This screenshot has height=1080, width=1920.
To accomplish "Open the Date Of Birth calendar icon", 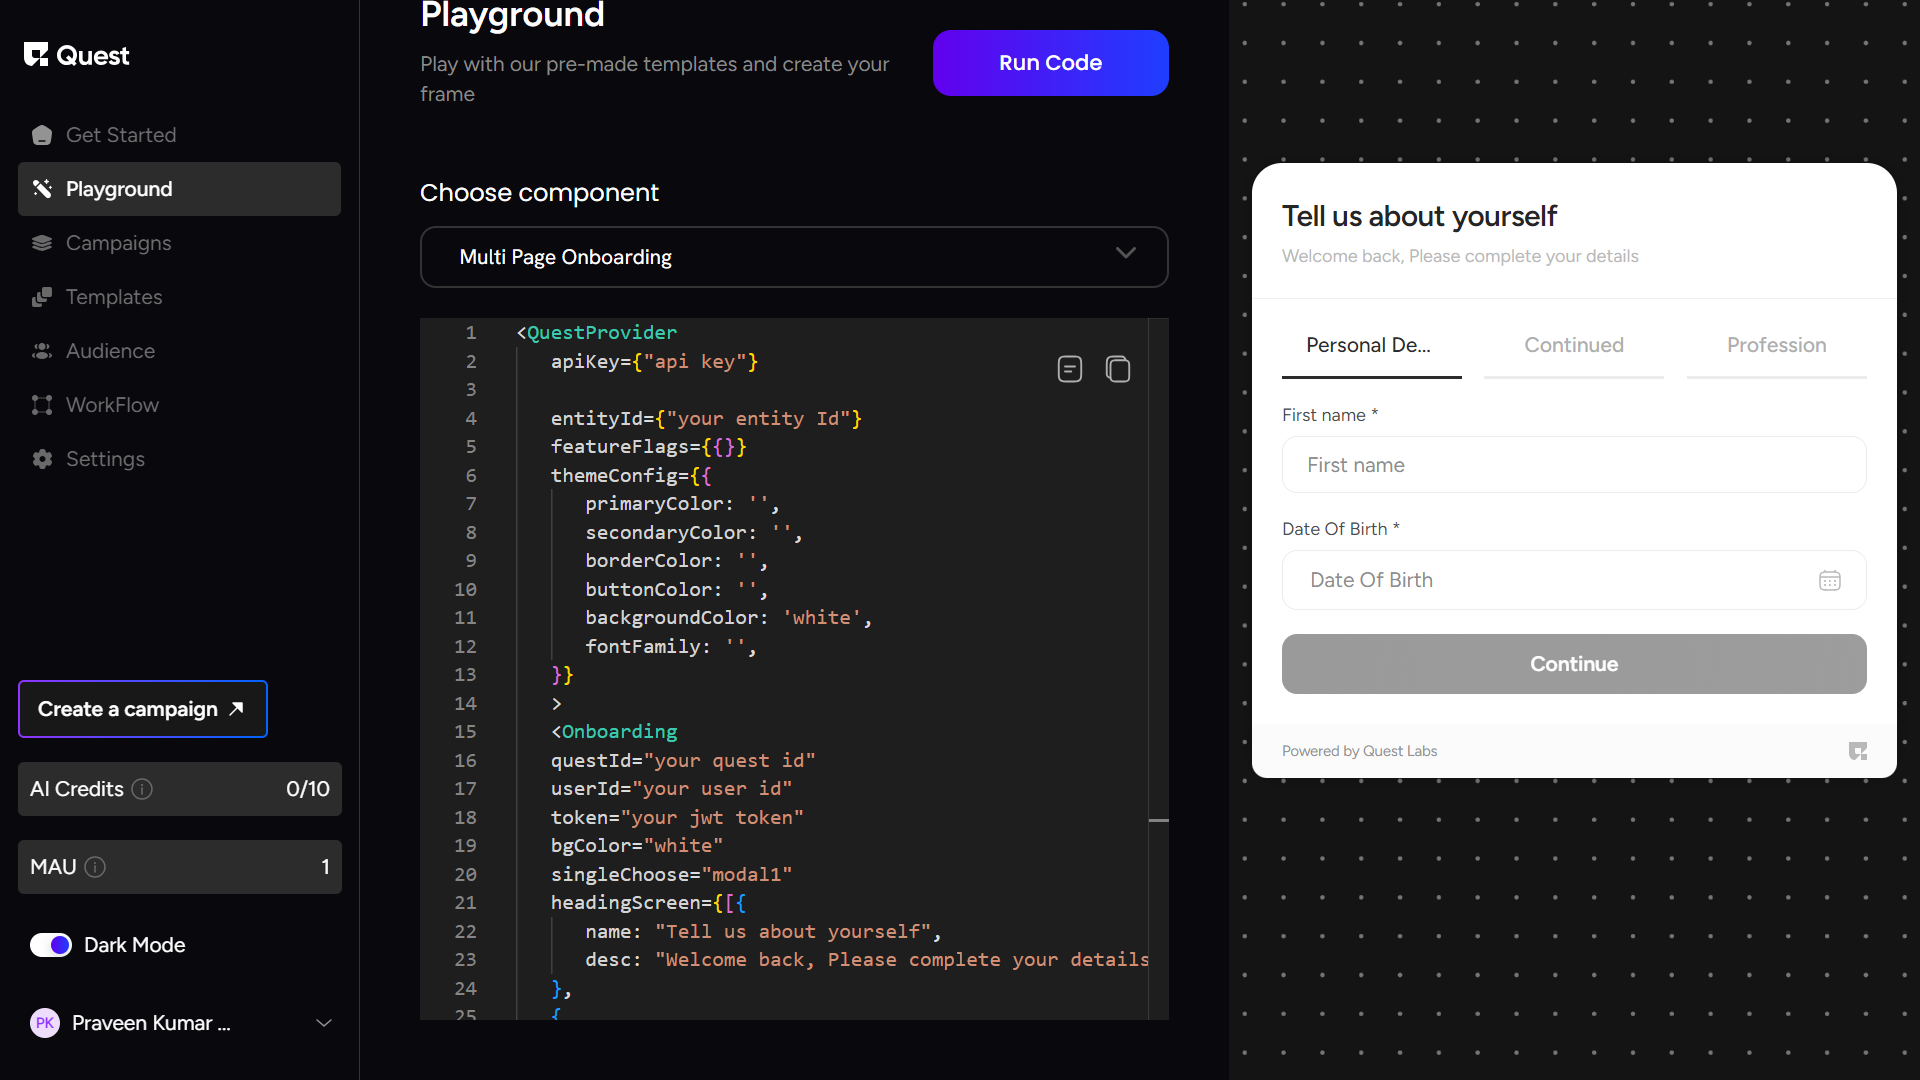I will [x=1829, y=580].
